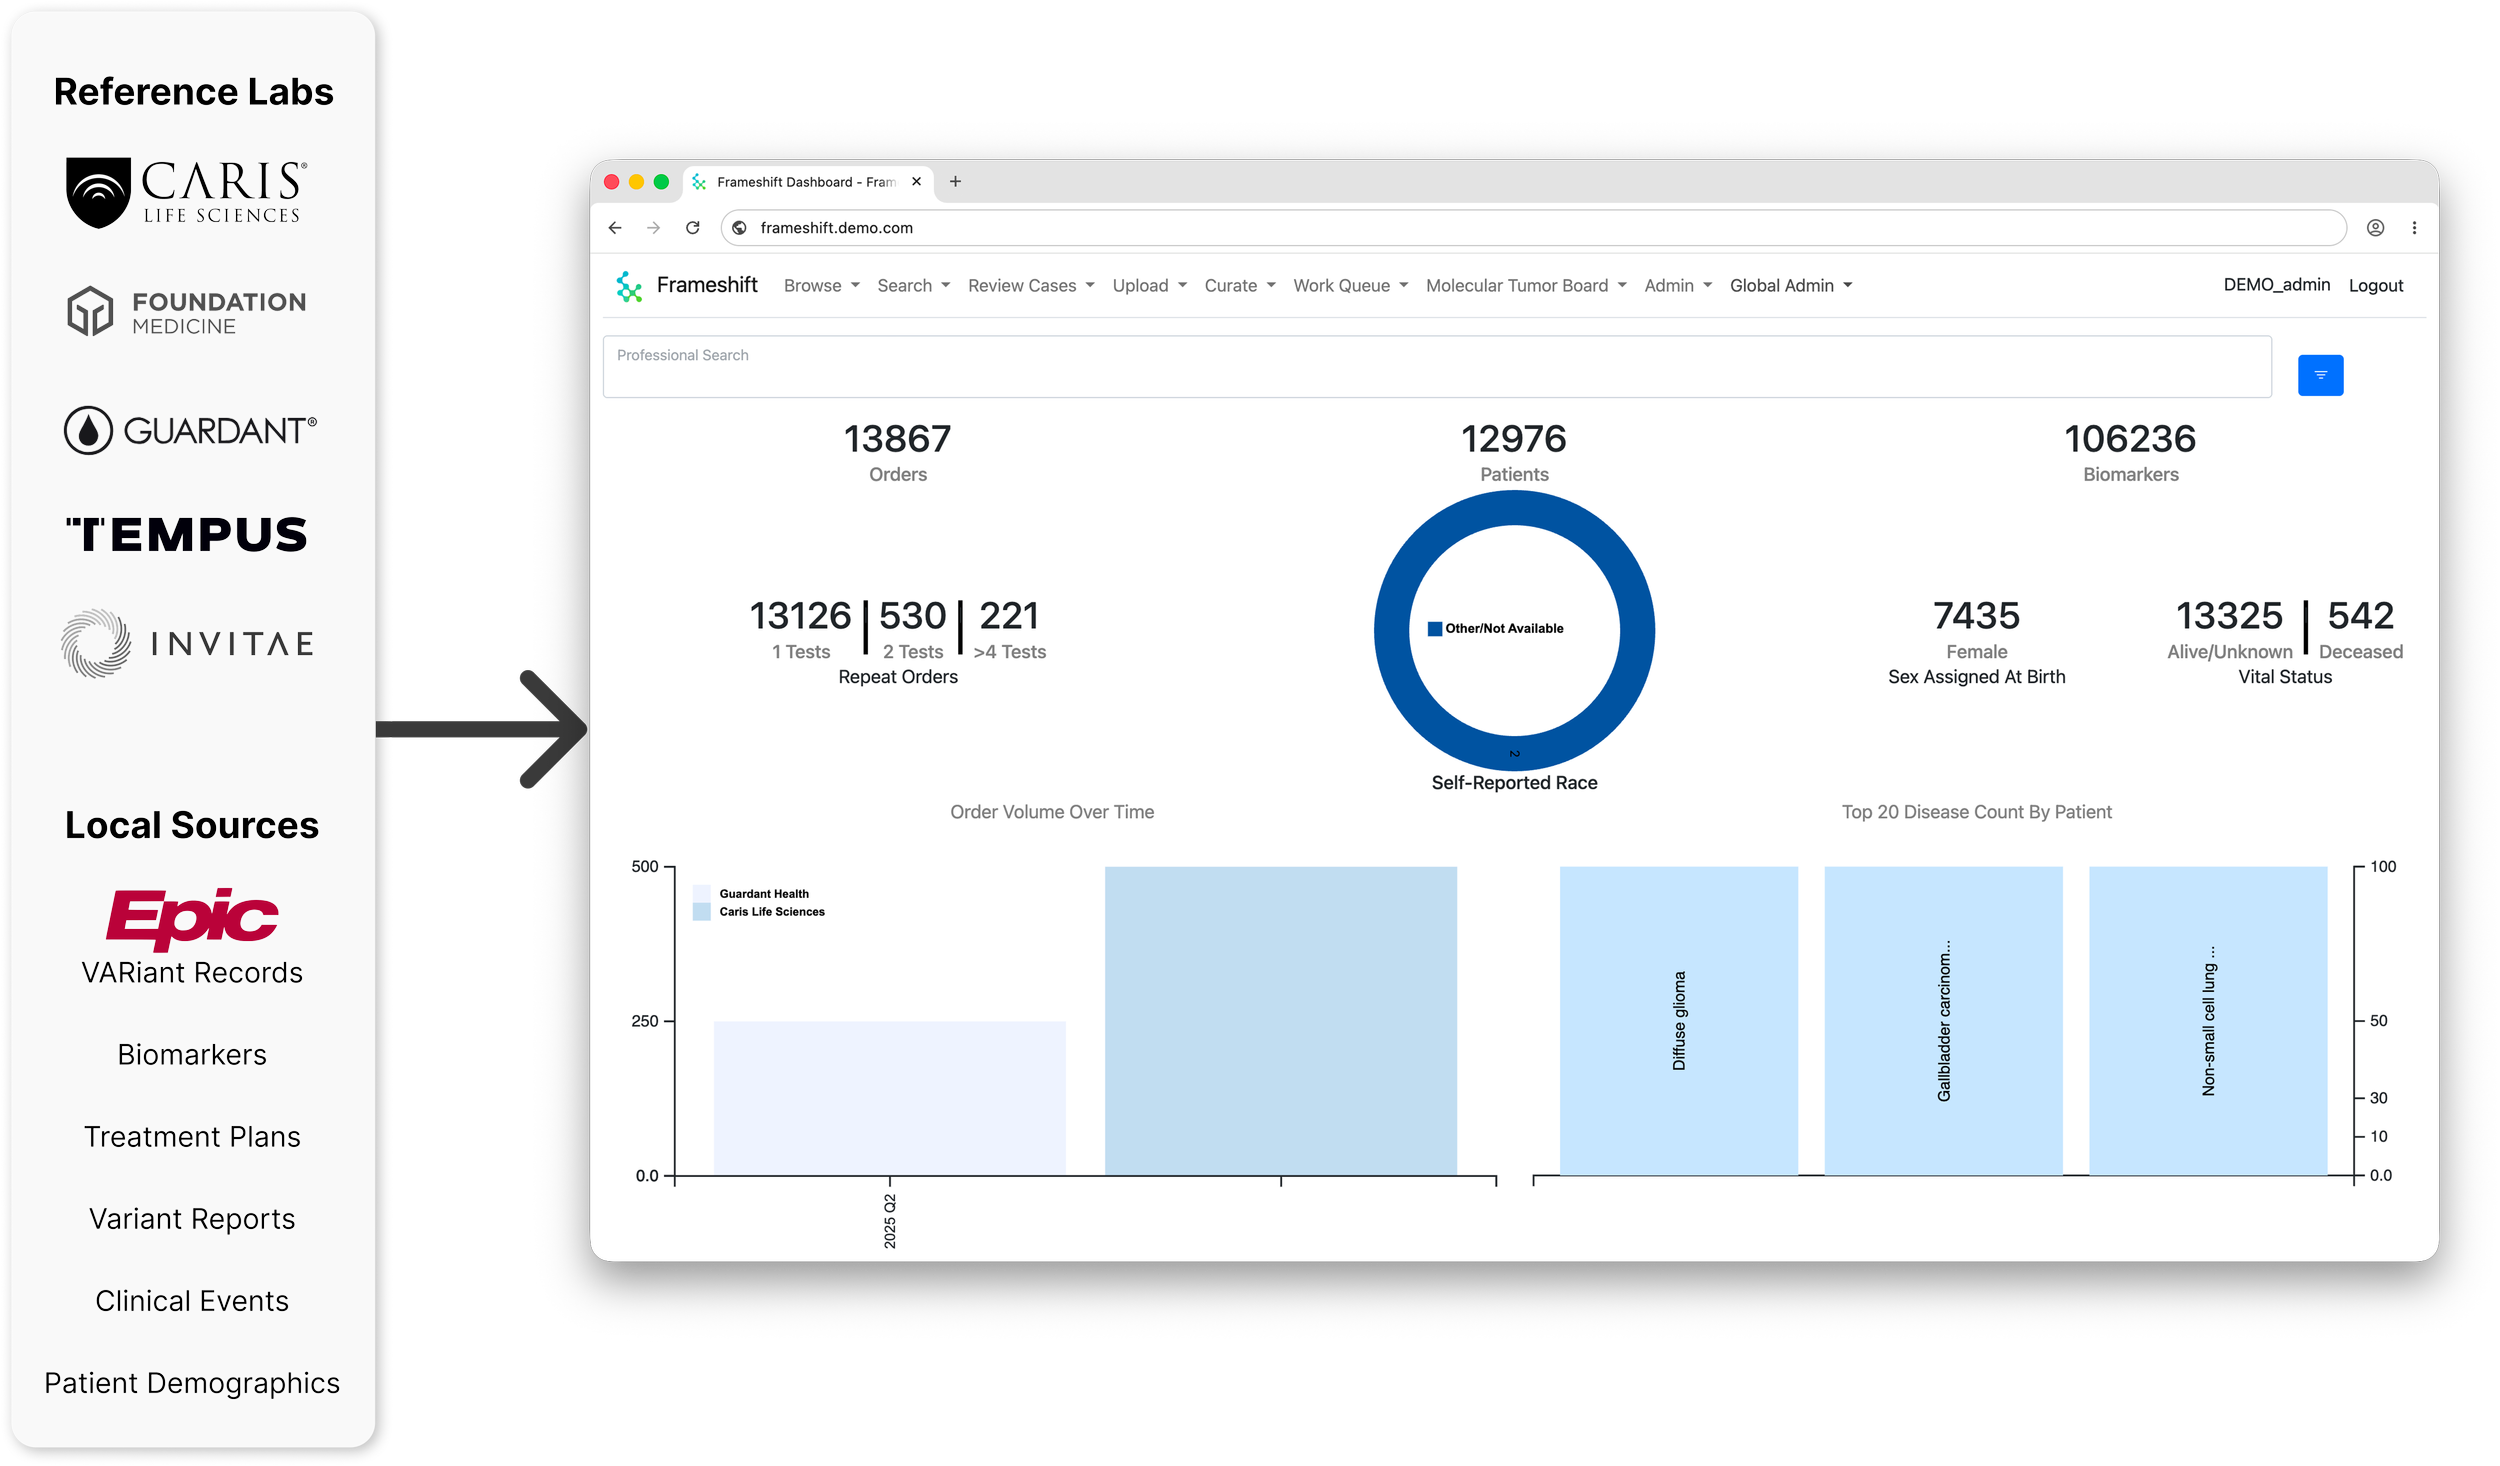Click the Gallbladder carcinom... bar
2500x1466 pixels.
pos(1944,1021)
